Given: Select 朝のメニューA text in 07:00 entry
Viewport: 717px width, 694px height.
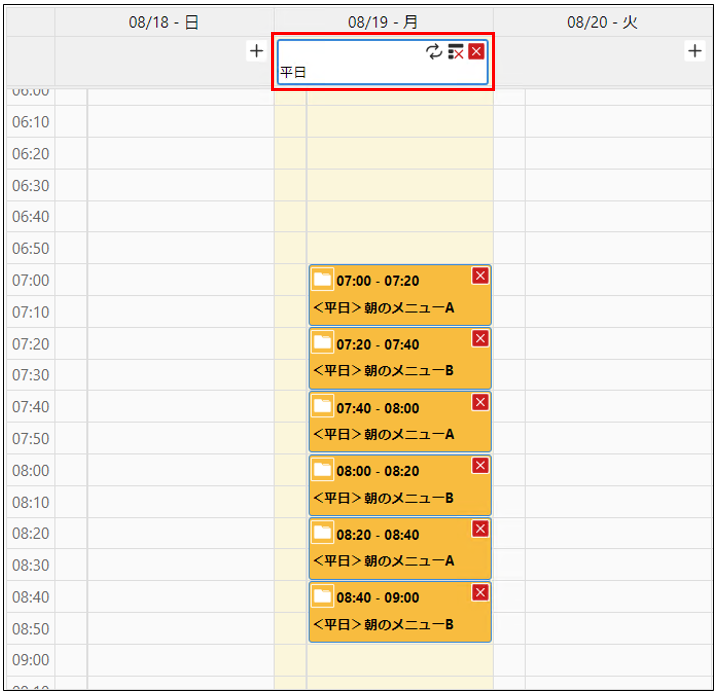Looking at the screenshot, I should point(409,308).
